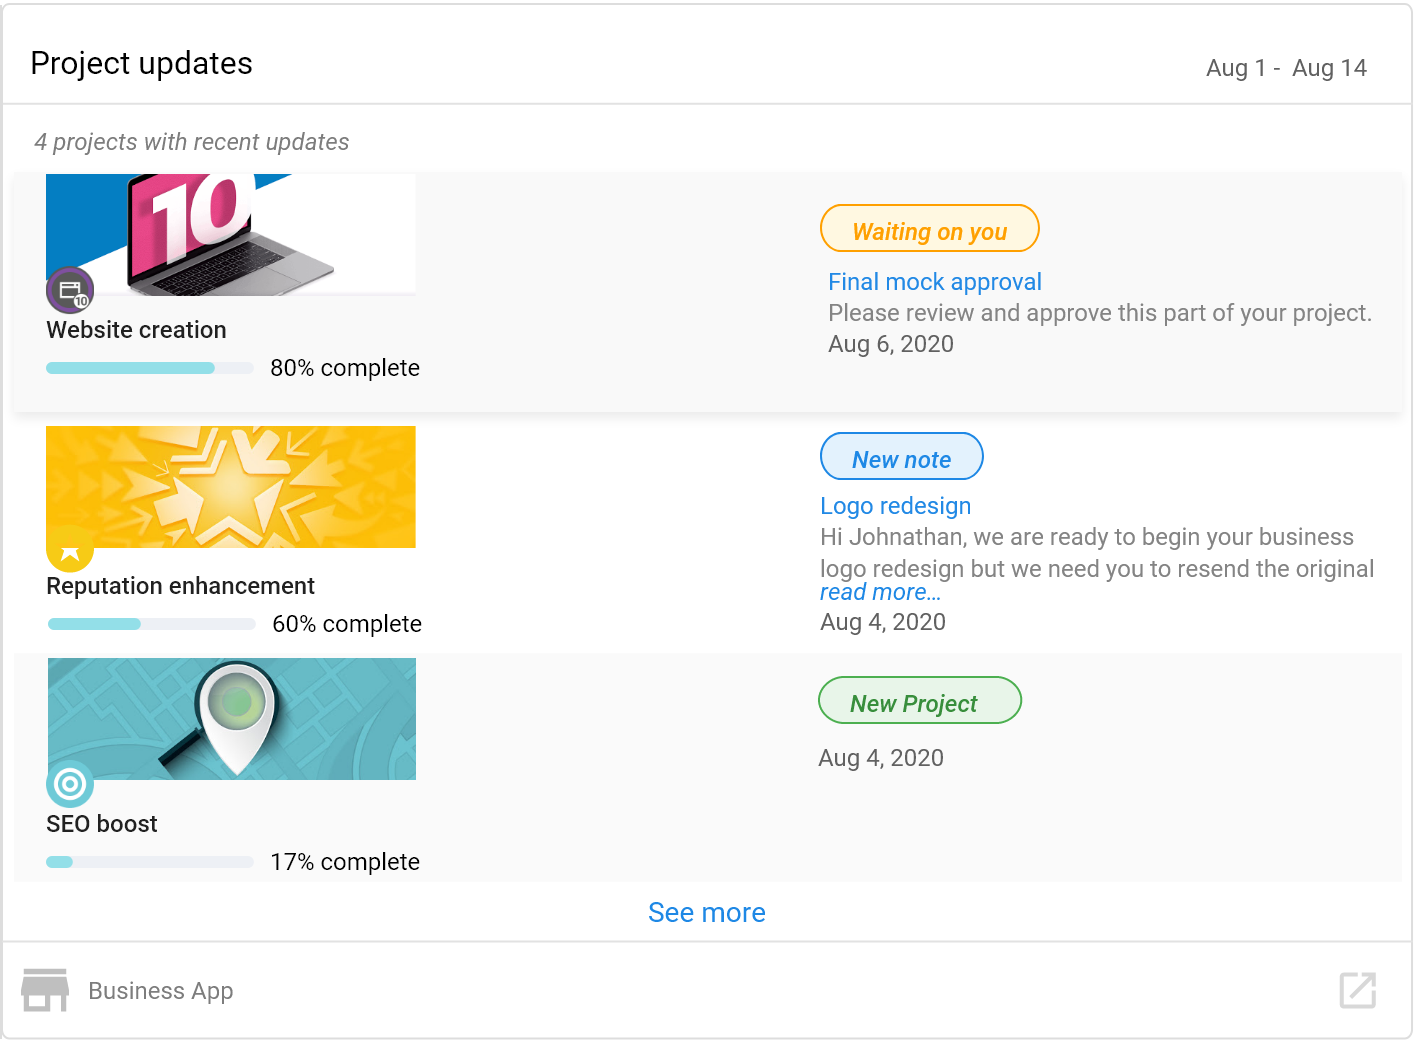Click the yellow star badge icon

pos(70,548)
